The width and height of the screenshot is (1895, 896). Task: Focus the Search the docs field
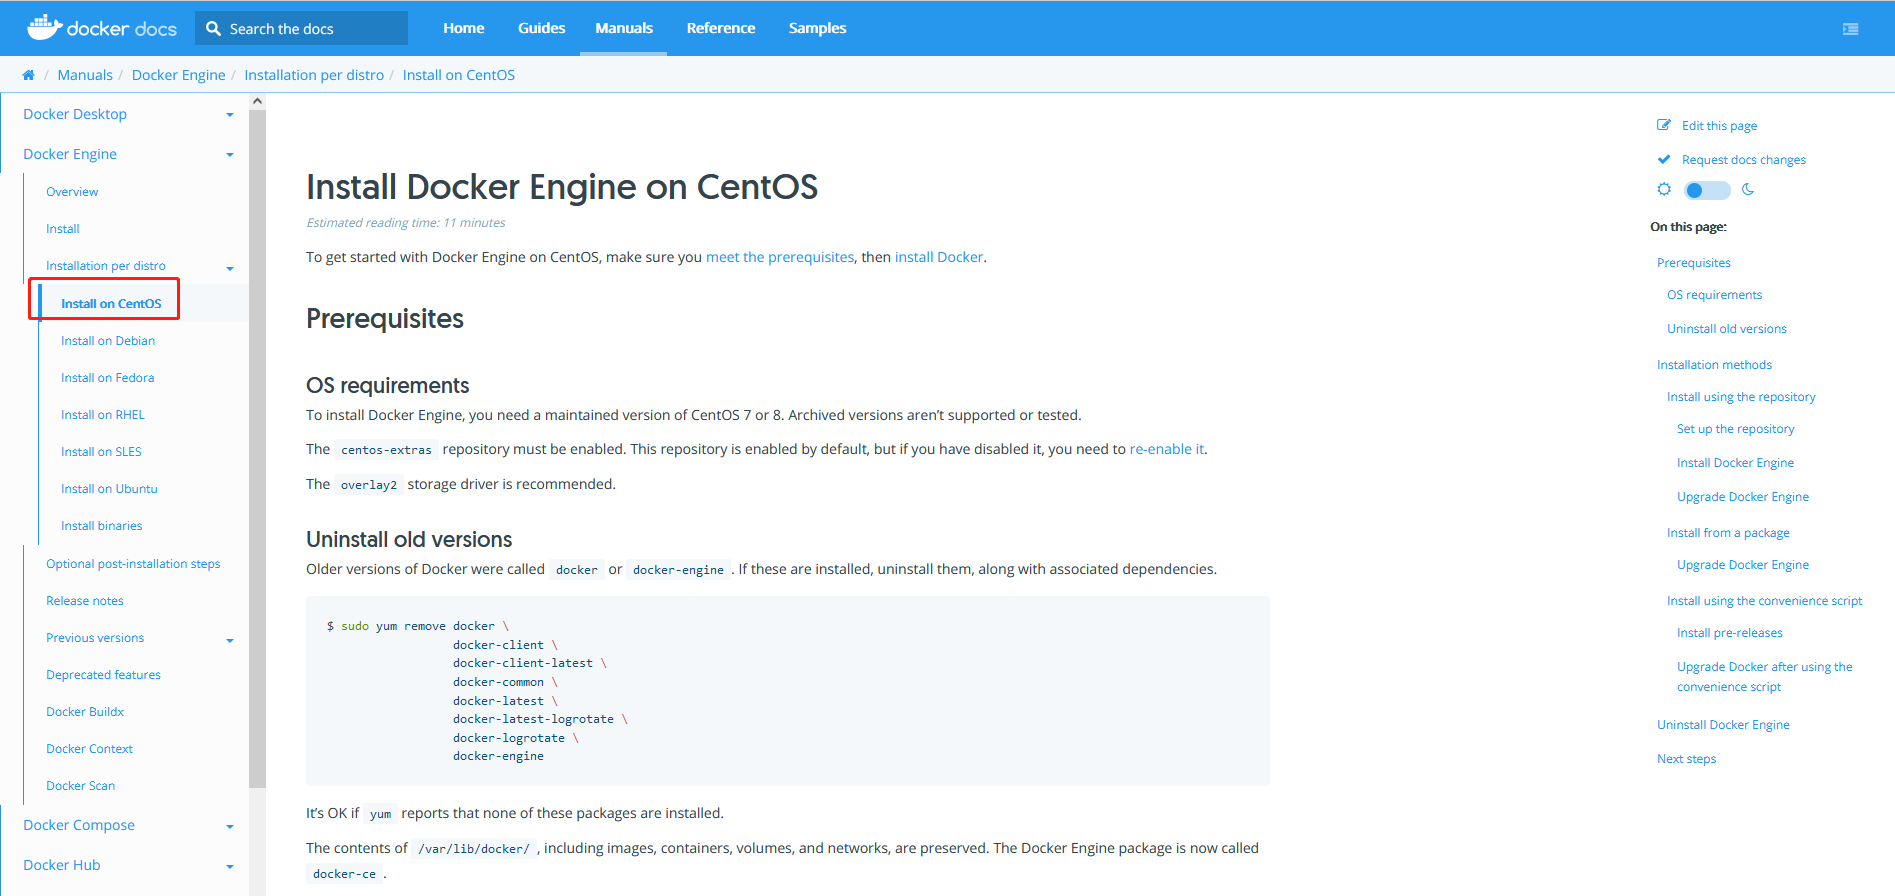[302, 28]
